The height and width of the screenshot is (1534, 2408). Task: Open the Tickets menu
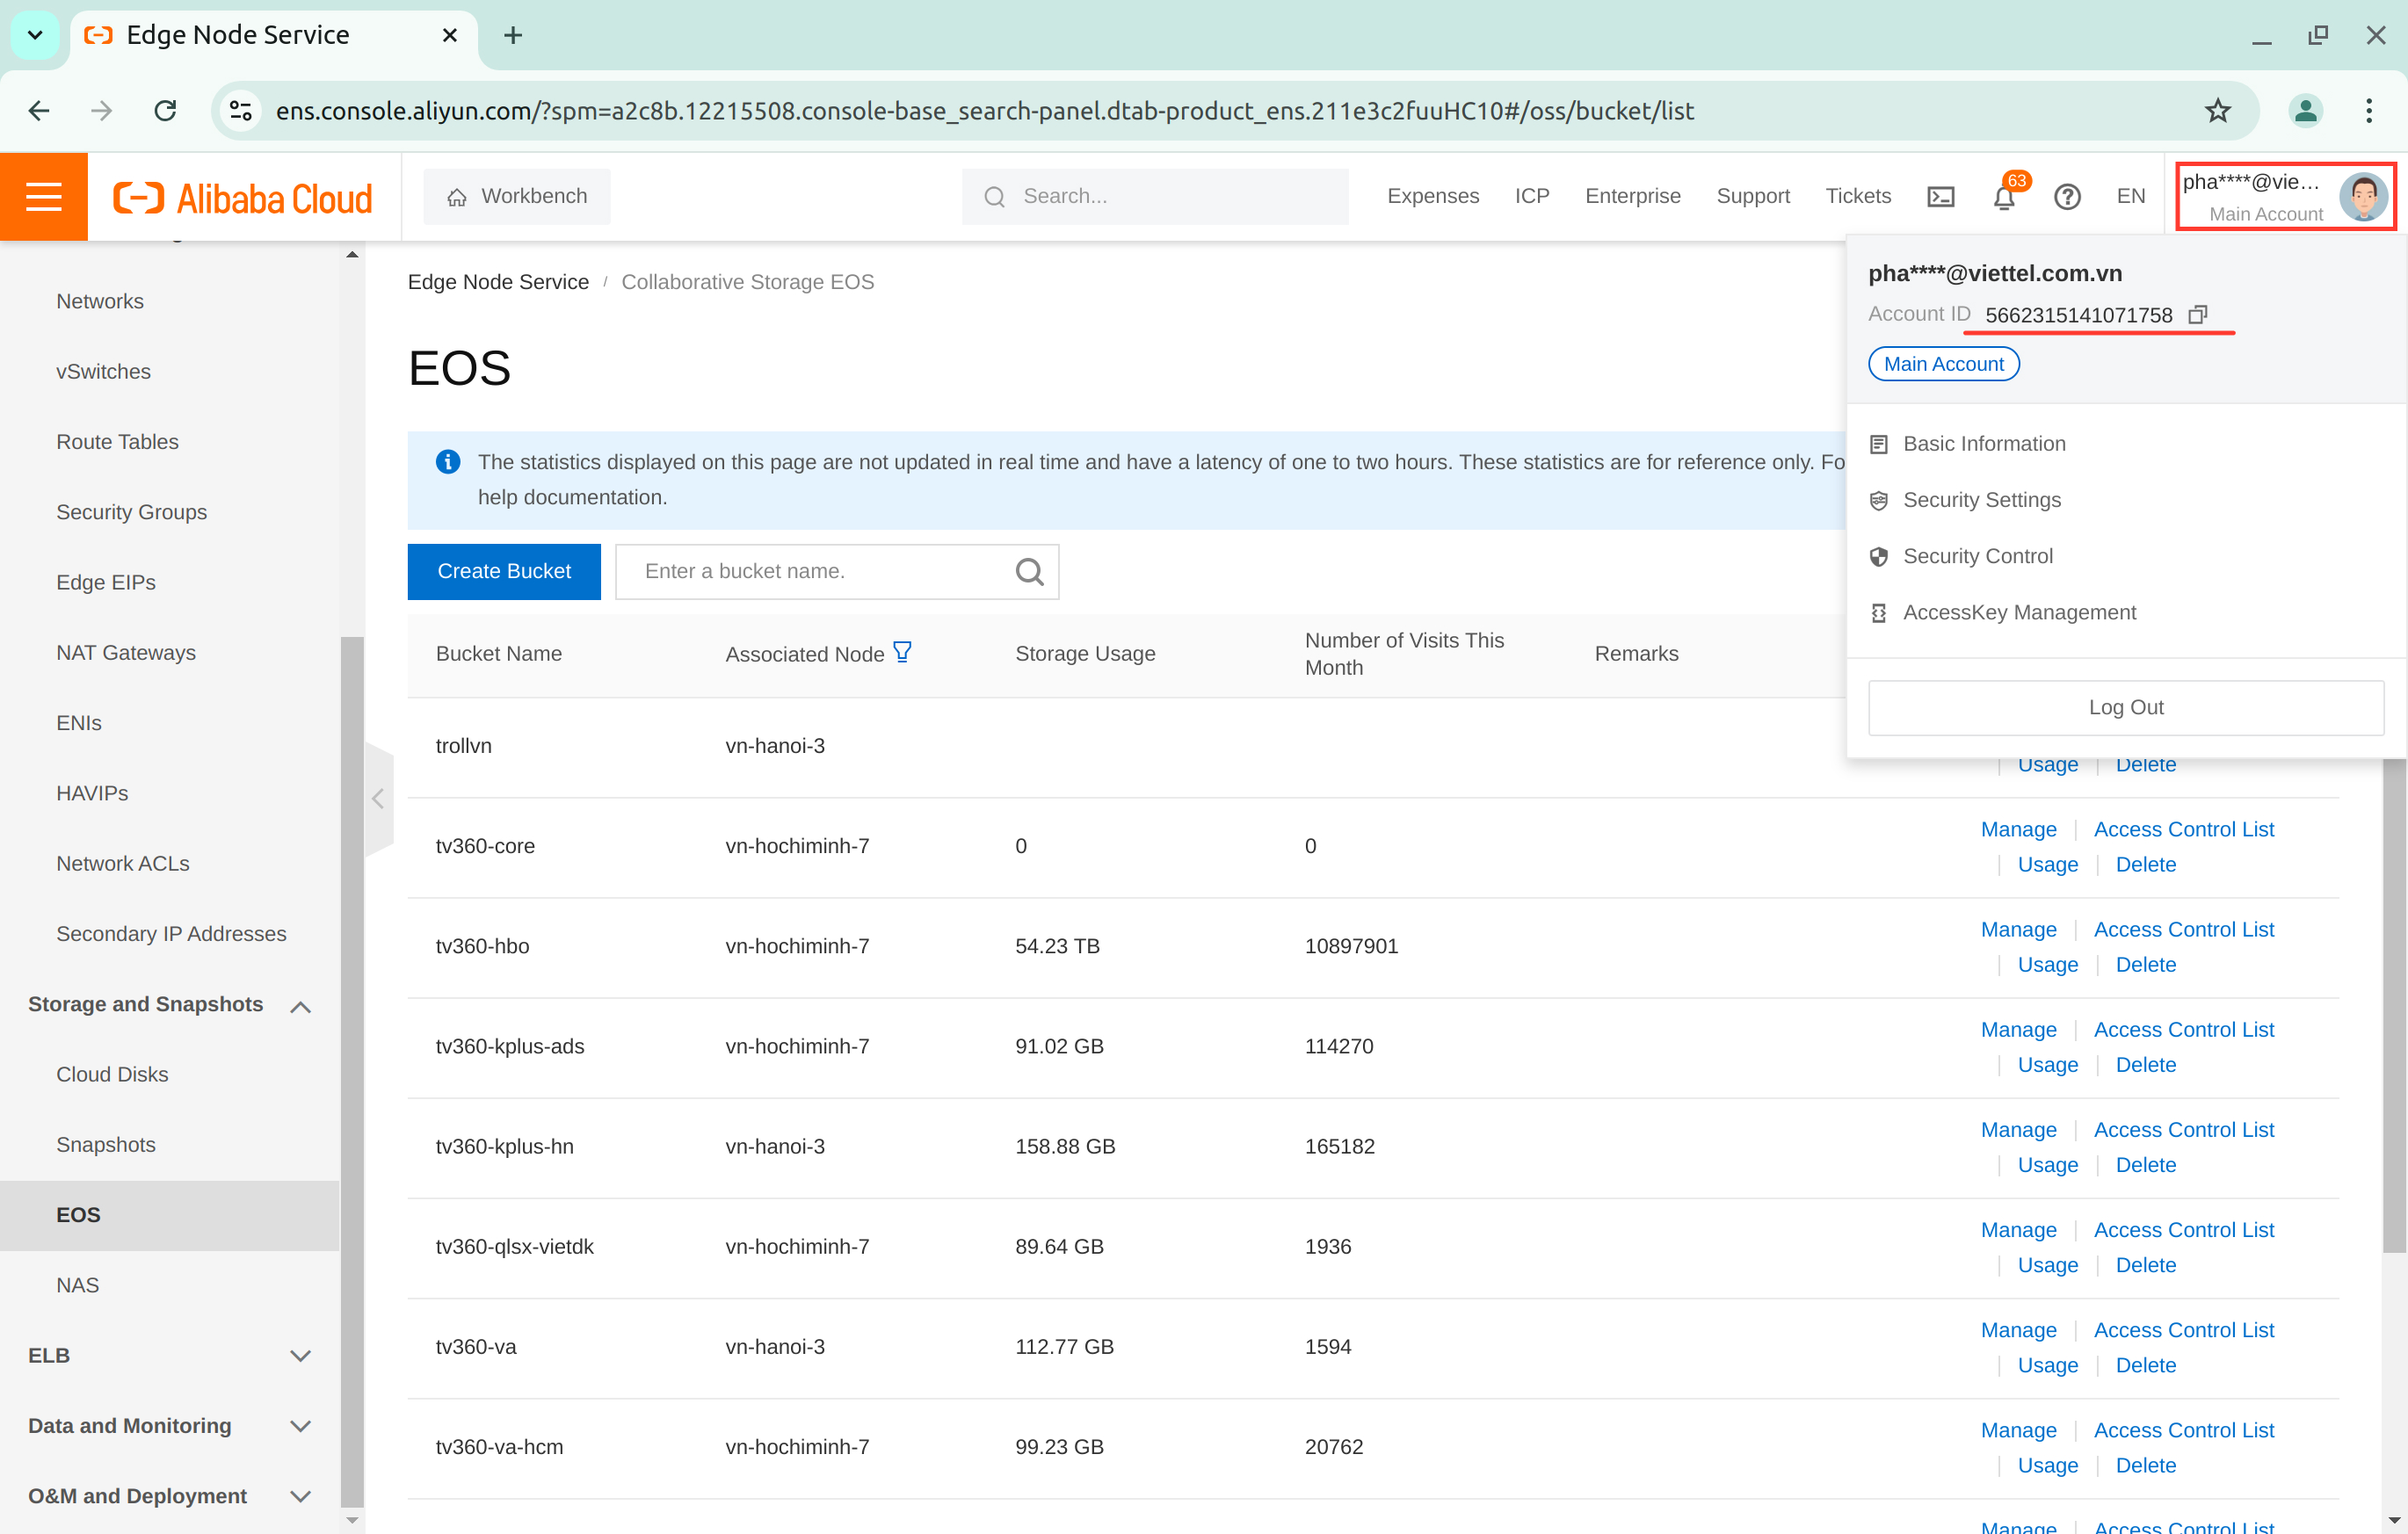pos(1857,196)
